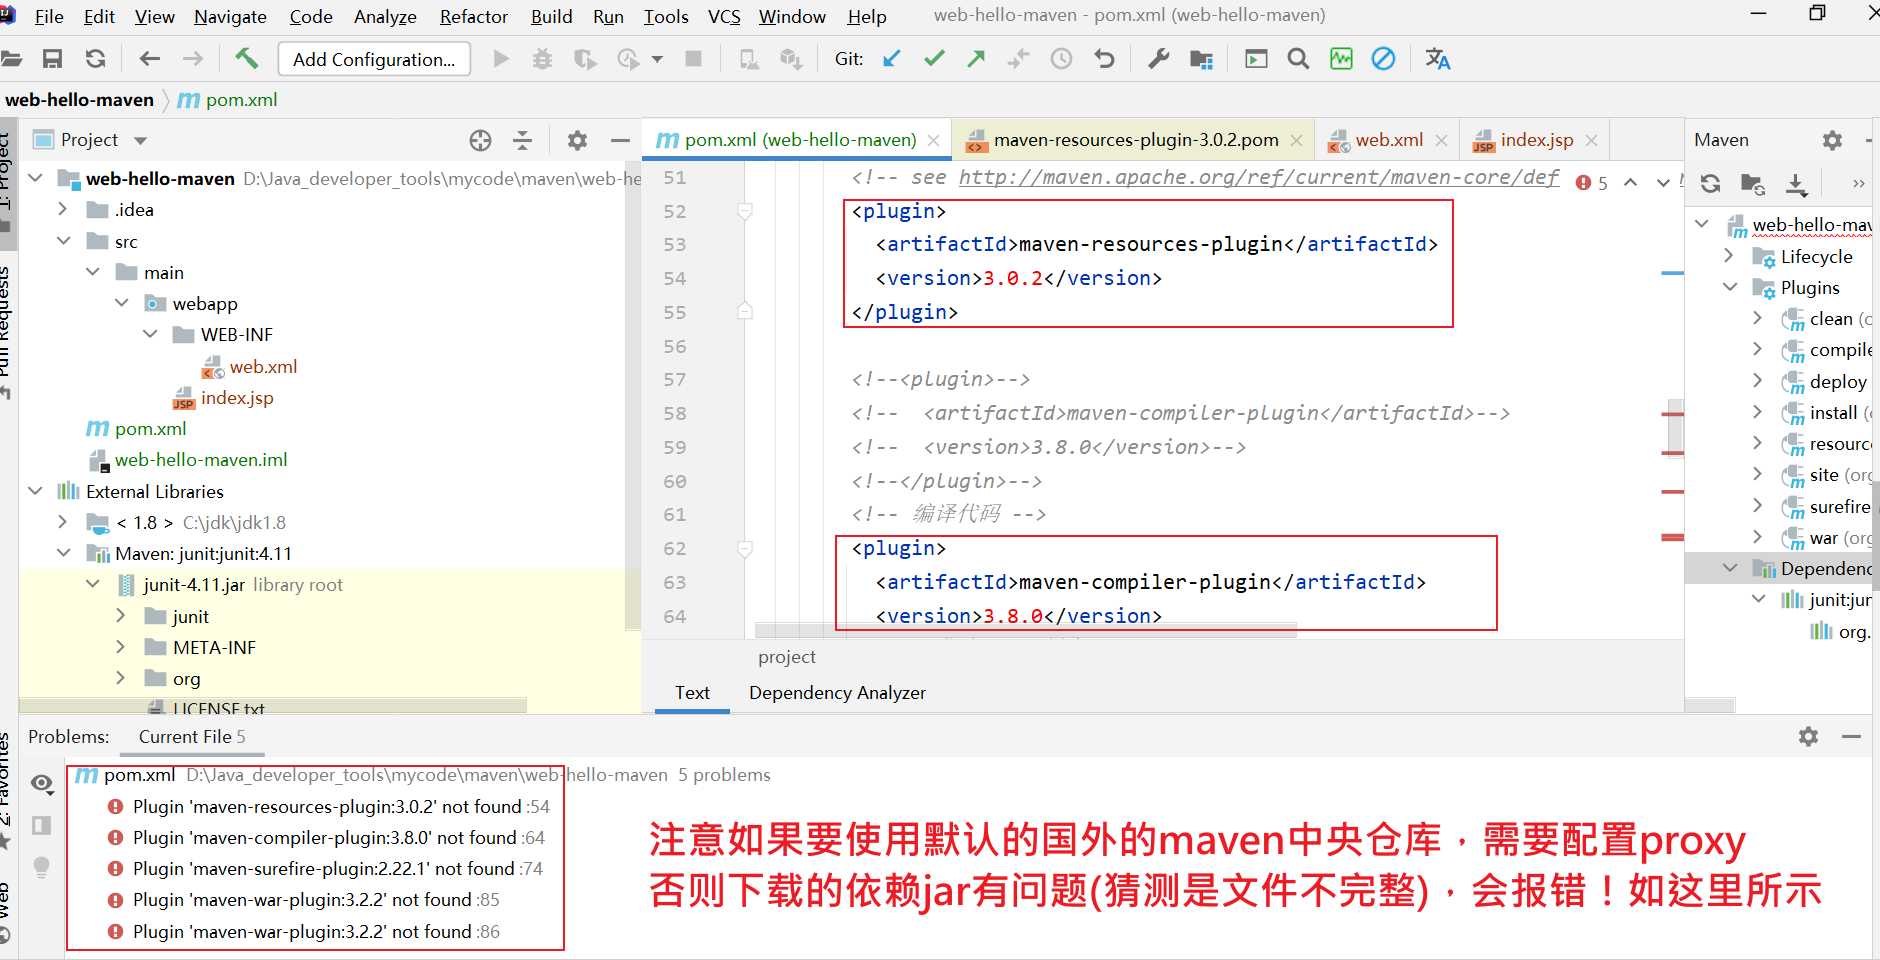The width and height of the screenshot is (1880, 960).
Task: Click the Save All toolbar icon
Action: [53, 59]
